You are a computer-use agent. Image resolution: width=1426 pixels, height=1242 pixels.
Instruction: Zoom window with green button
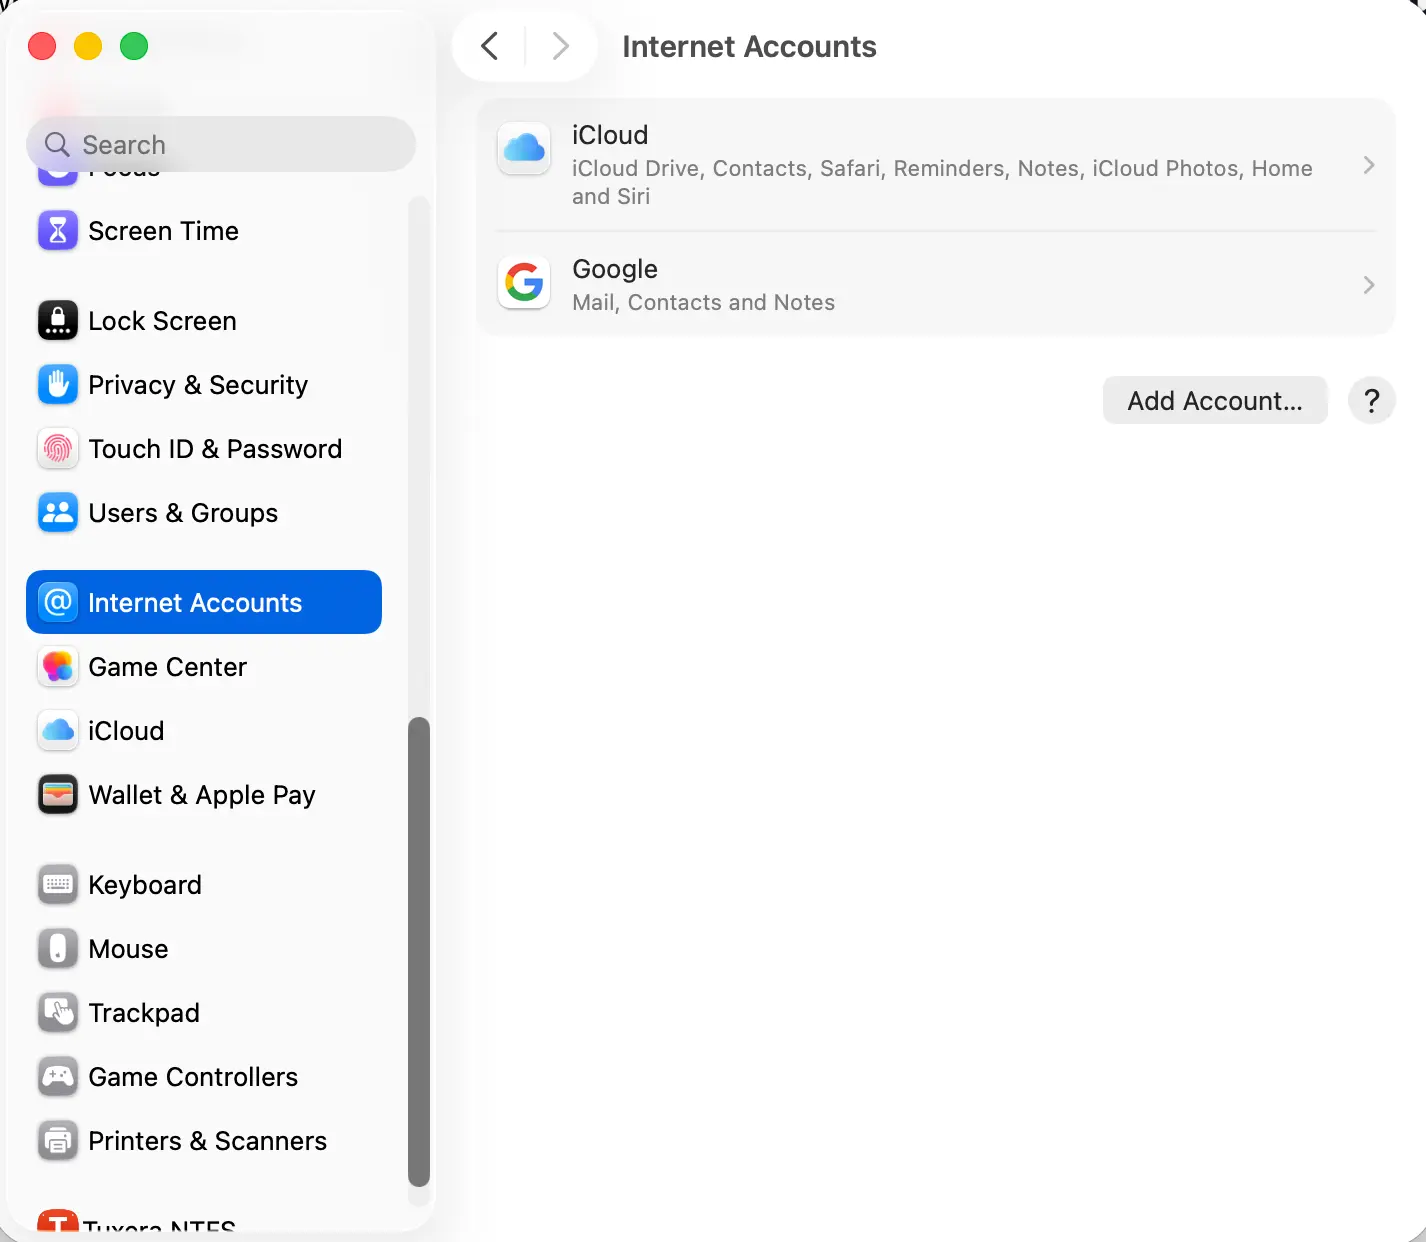click(x=134, y=46)
